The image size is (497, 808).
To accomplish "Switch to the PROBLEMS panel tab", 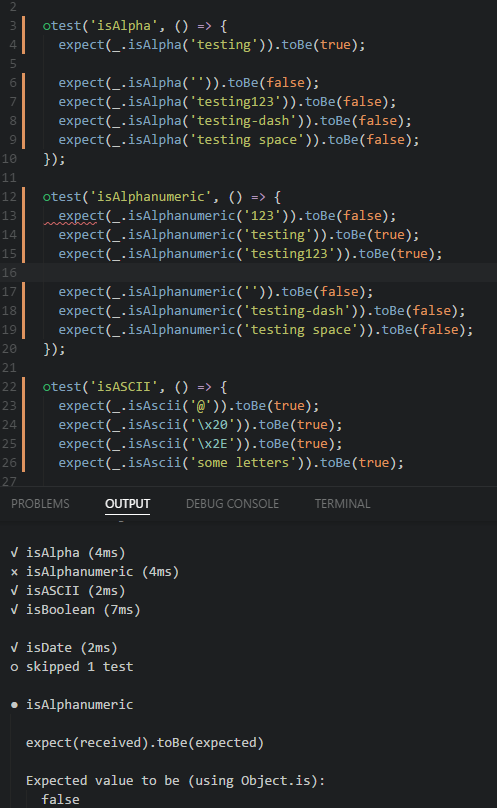I will 40,503.
